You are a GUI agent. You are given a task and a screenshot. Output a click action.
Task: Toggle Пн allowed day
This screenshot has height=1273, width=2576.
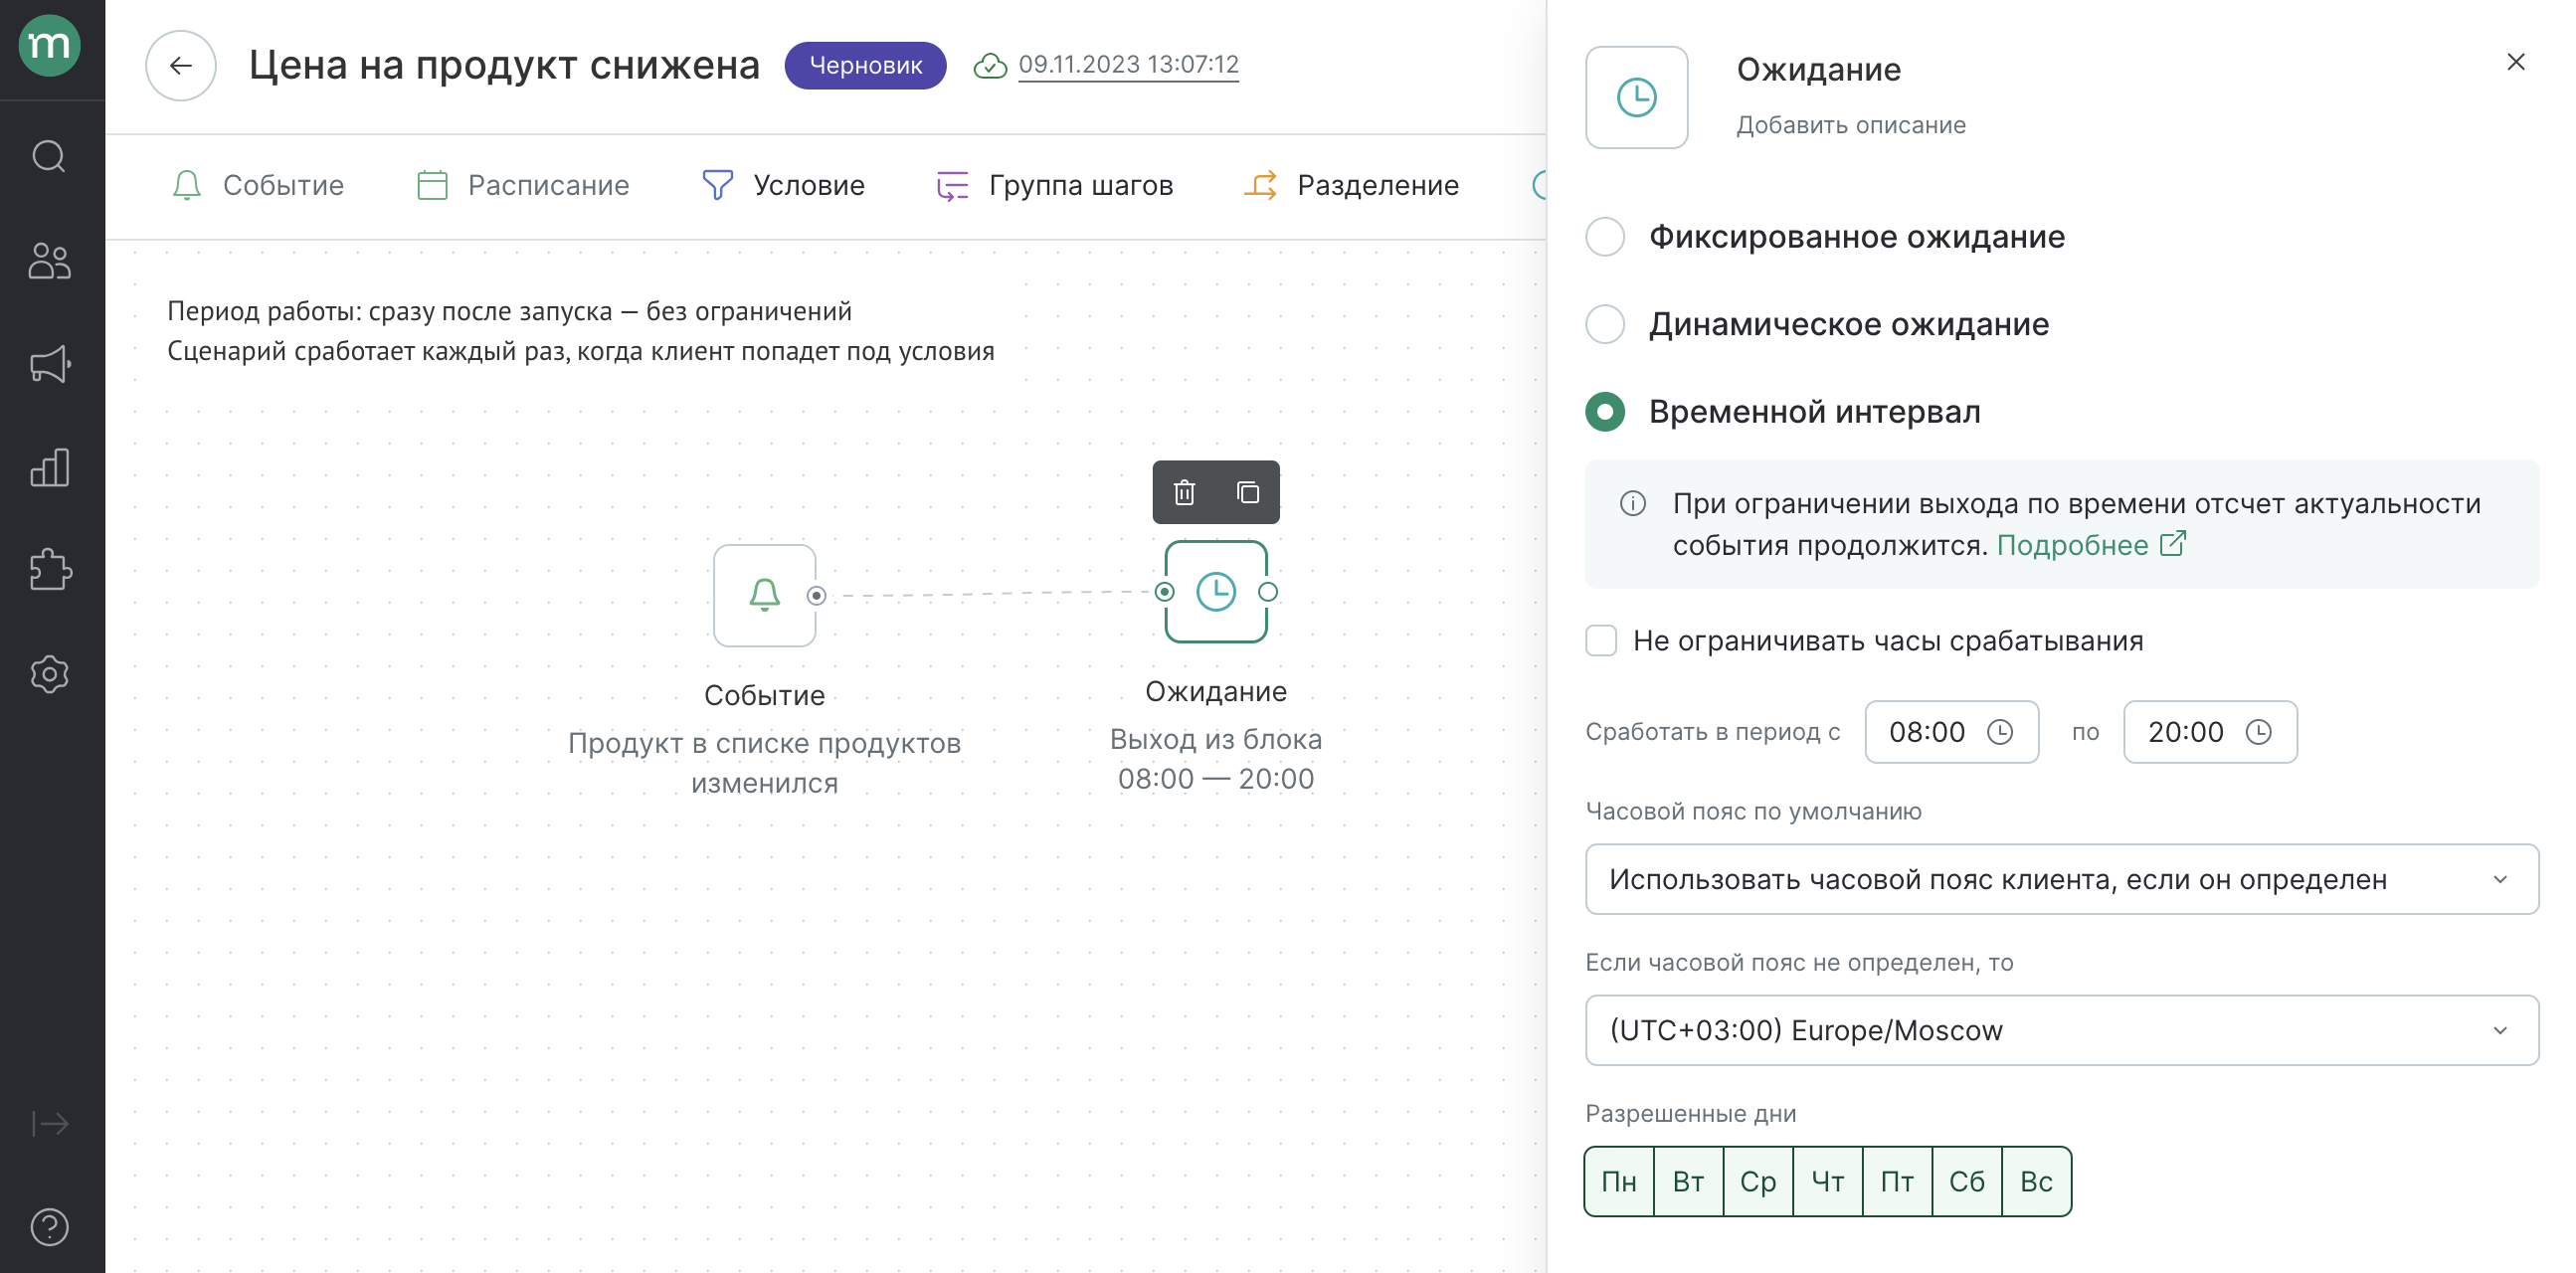[1620, 1182]
